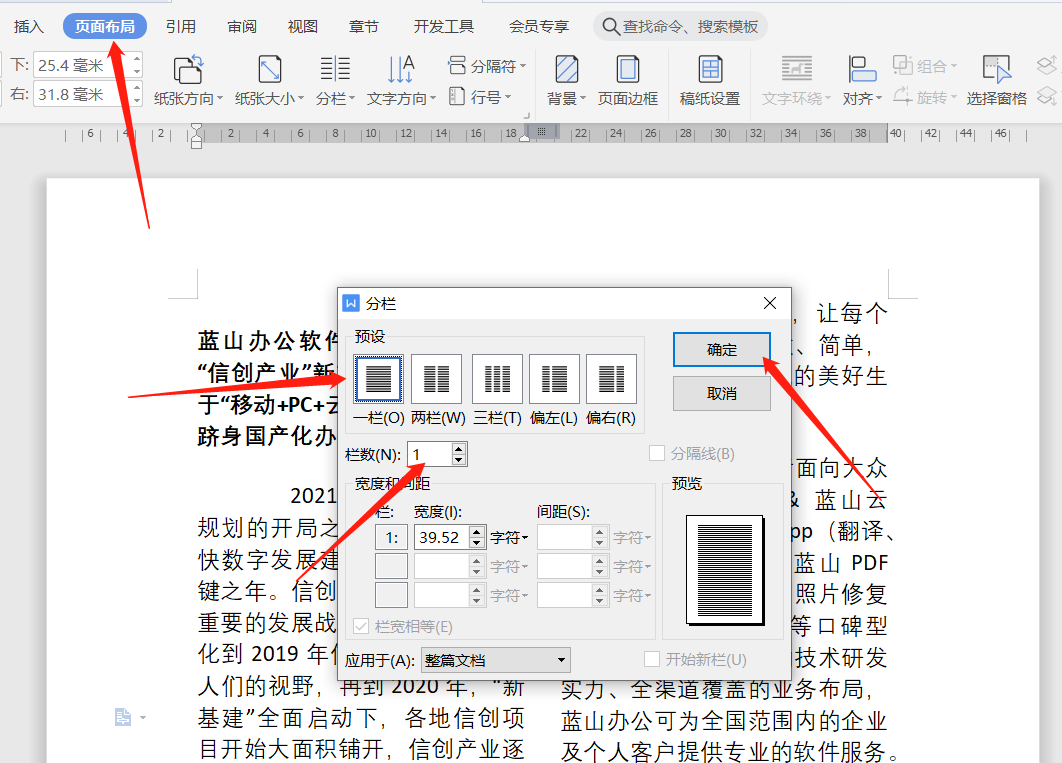This screenshot has height=763, width=1062.
Task: Switch to the 页面布局 tab
Action: 105,26
